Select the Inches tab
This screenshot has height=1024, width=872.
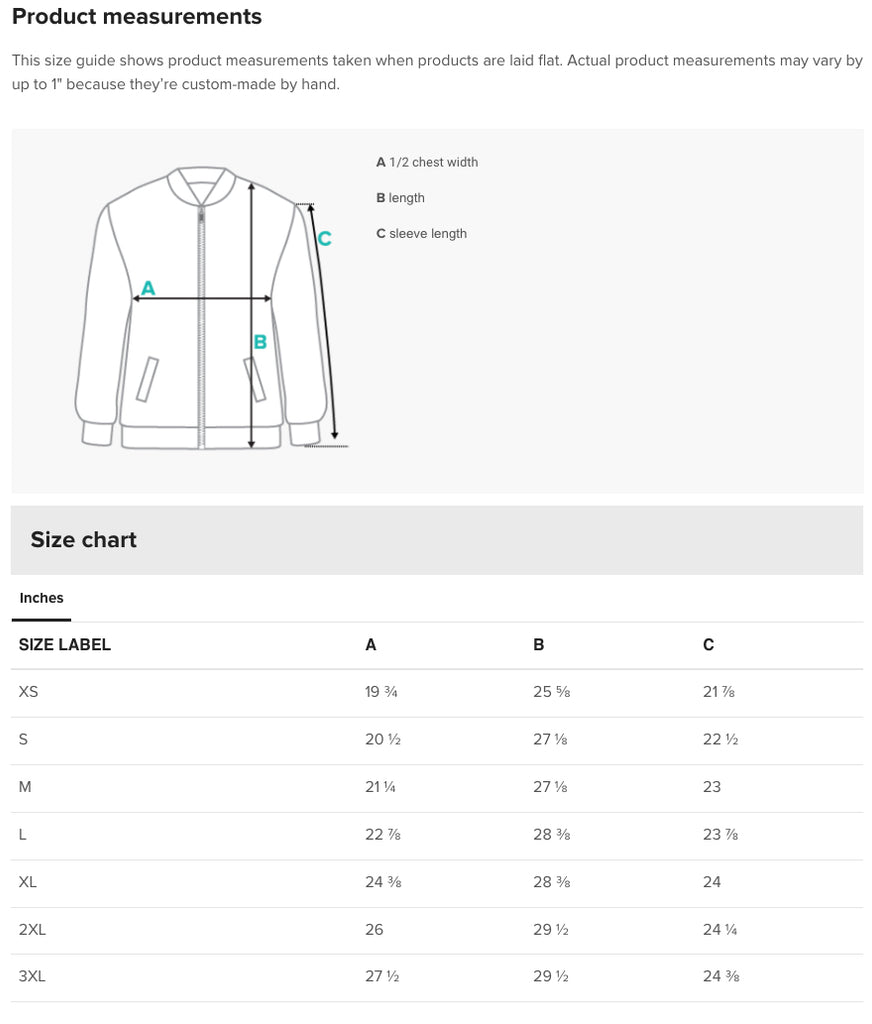coord(41,598)
